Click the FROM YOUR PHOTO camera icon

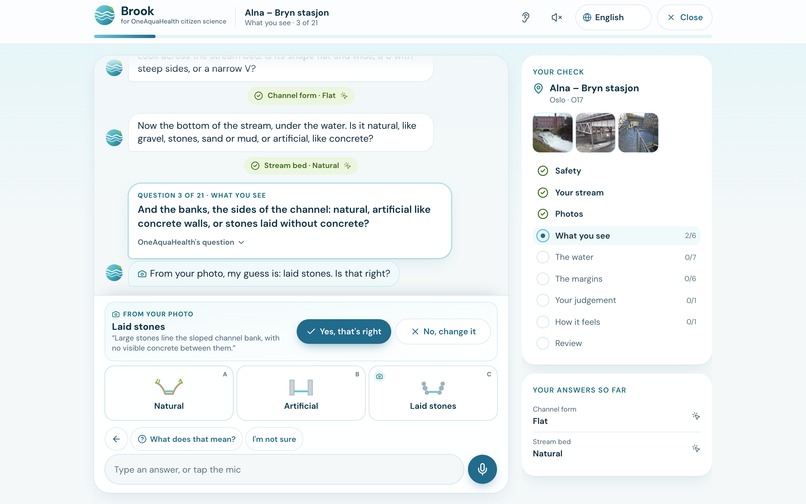[x=116, y=314]
